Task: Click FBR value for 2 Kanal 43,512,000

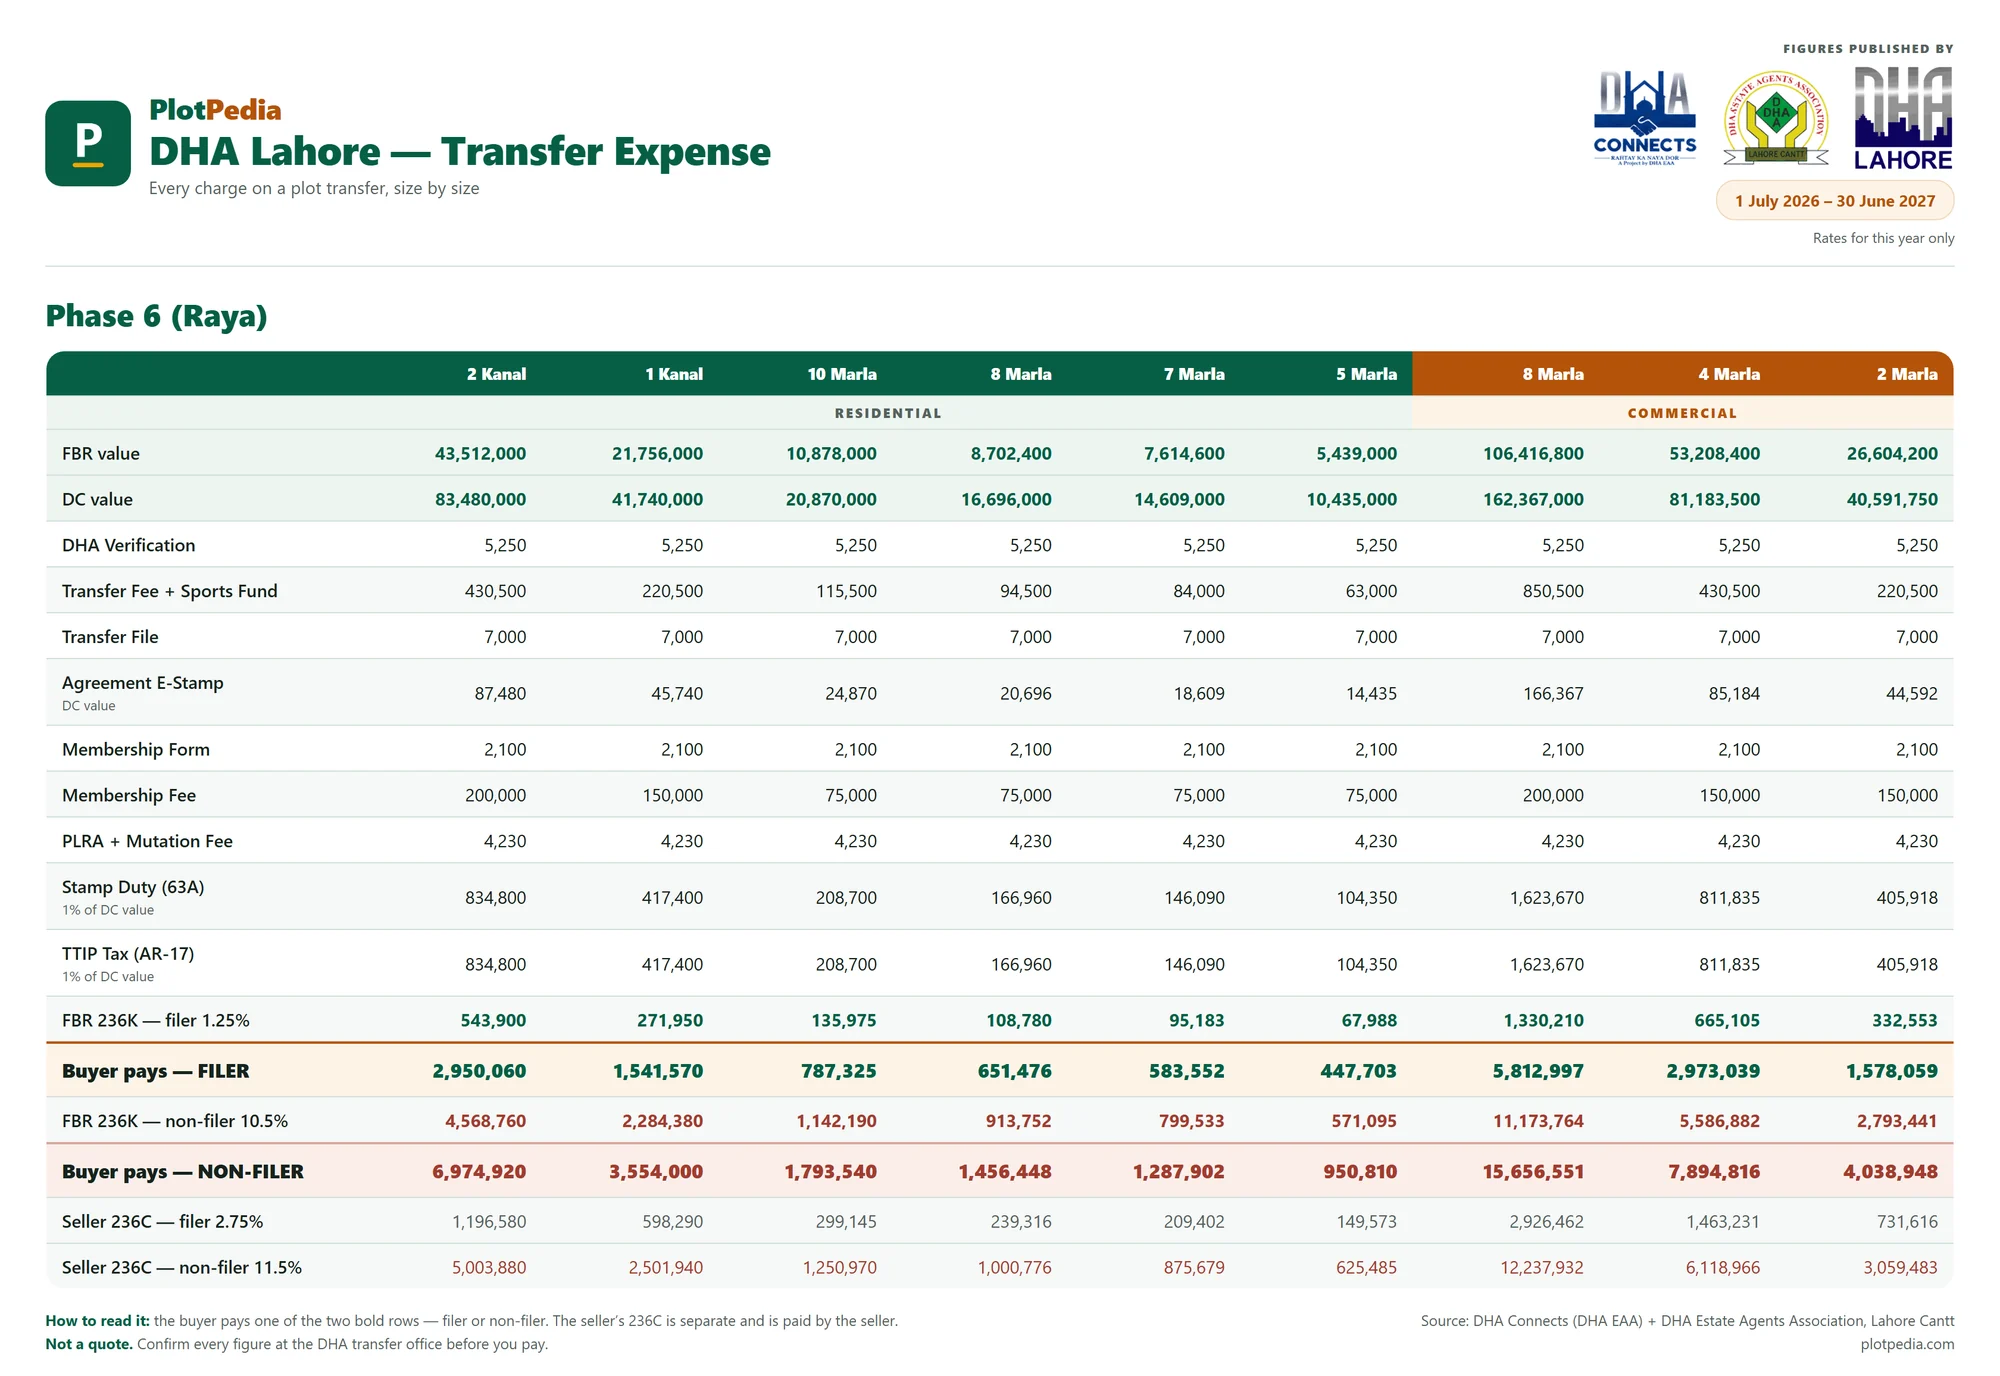Action: (480, 454)
